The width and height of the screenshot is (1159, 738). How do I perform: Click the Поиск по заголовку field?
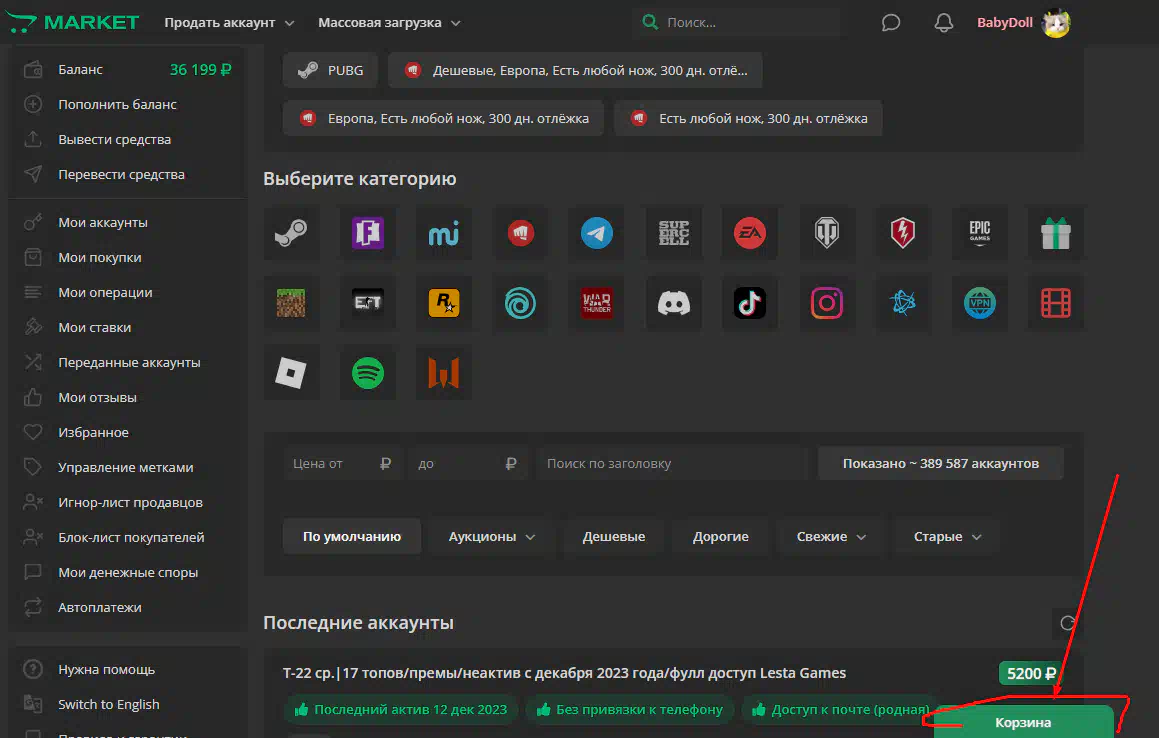tap(673, 464)
